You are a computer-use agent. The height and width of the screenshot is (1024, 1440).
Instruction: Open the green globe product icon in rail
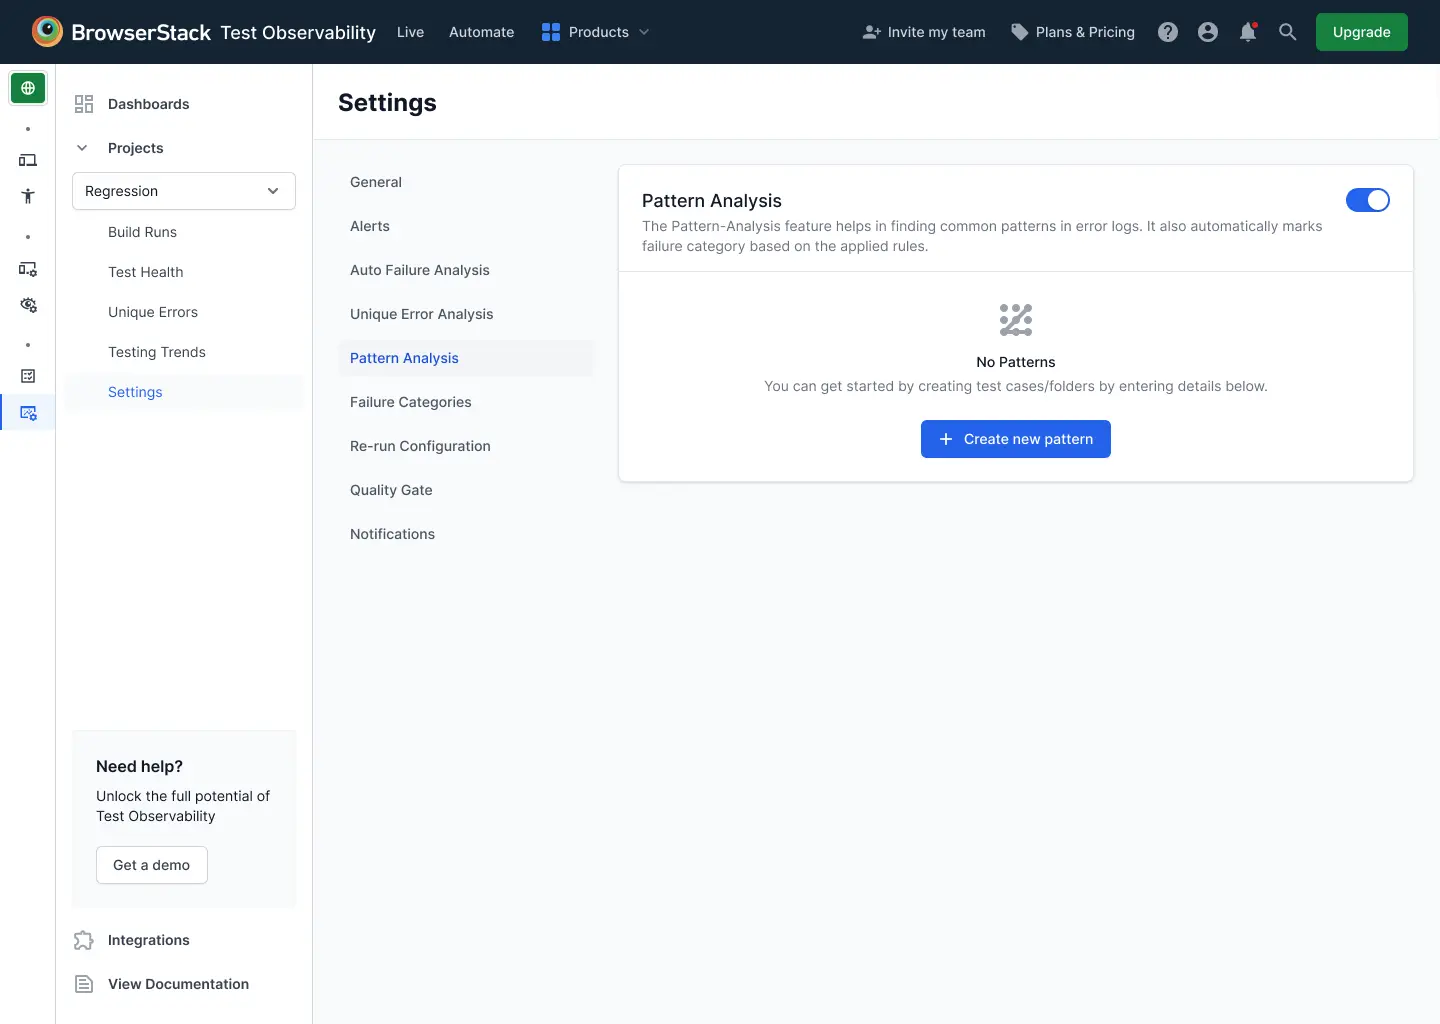click(28, 88)
